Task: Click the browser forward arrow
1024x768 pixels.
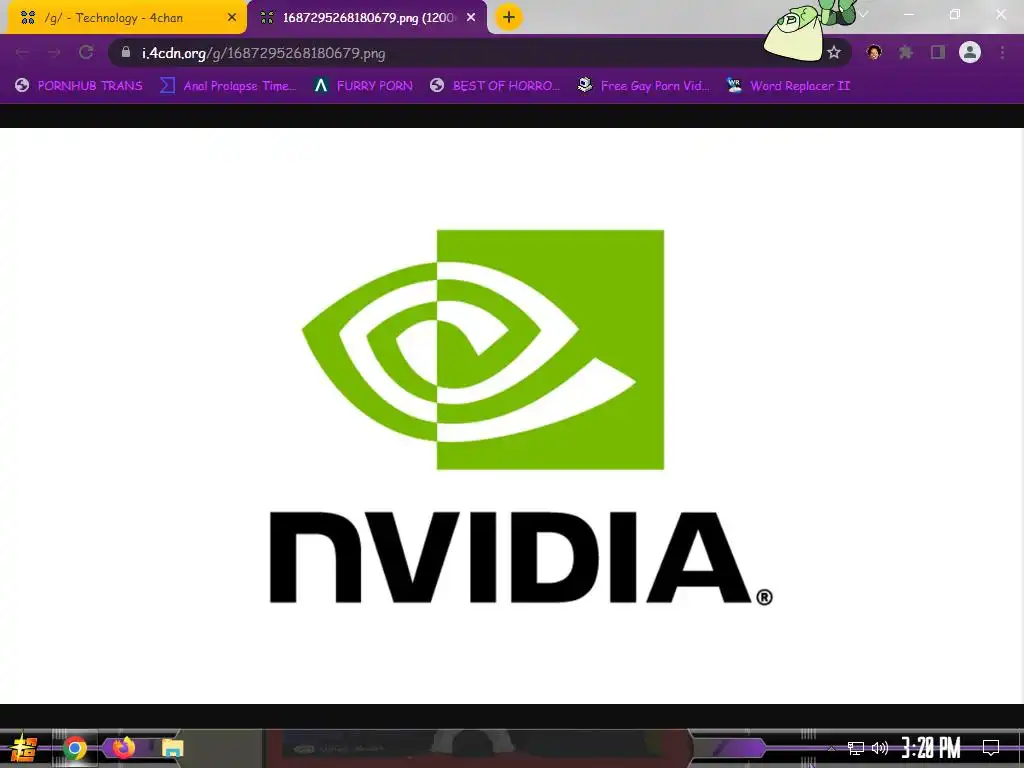Action: tap(54, 52)
